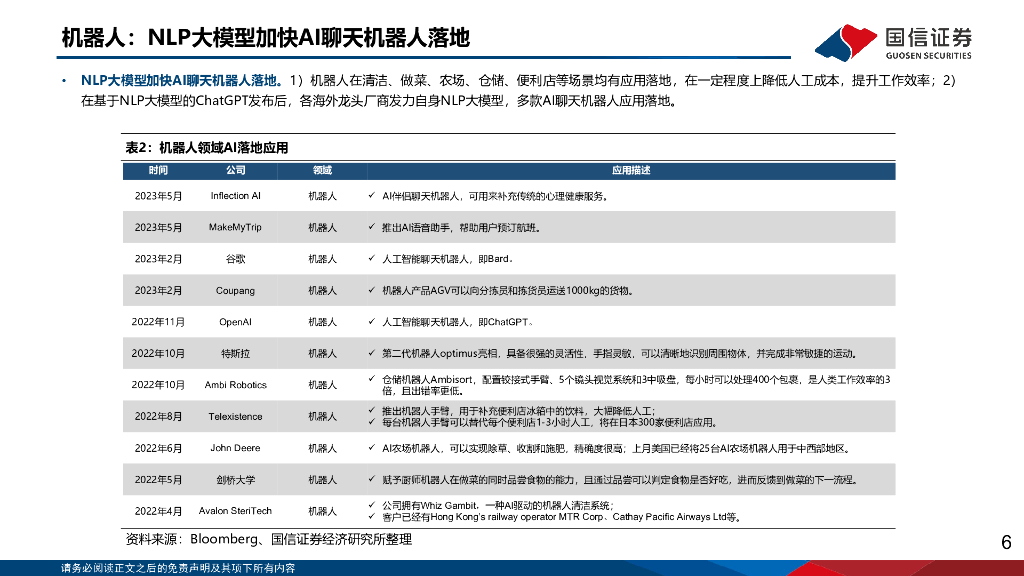1024x576 pixels.
Task: Click the OpenAI company name
Action: [x=234, y=321]
